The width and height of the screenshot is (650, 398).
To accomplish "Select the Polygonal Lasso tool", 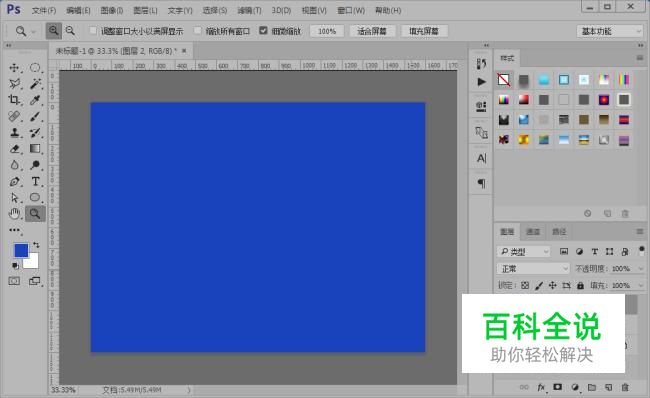I will click(x=15, y=84).
